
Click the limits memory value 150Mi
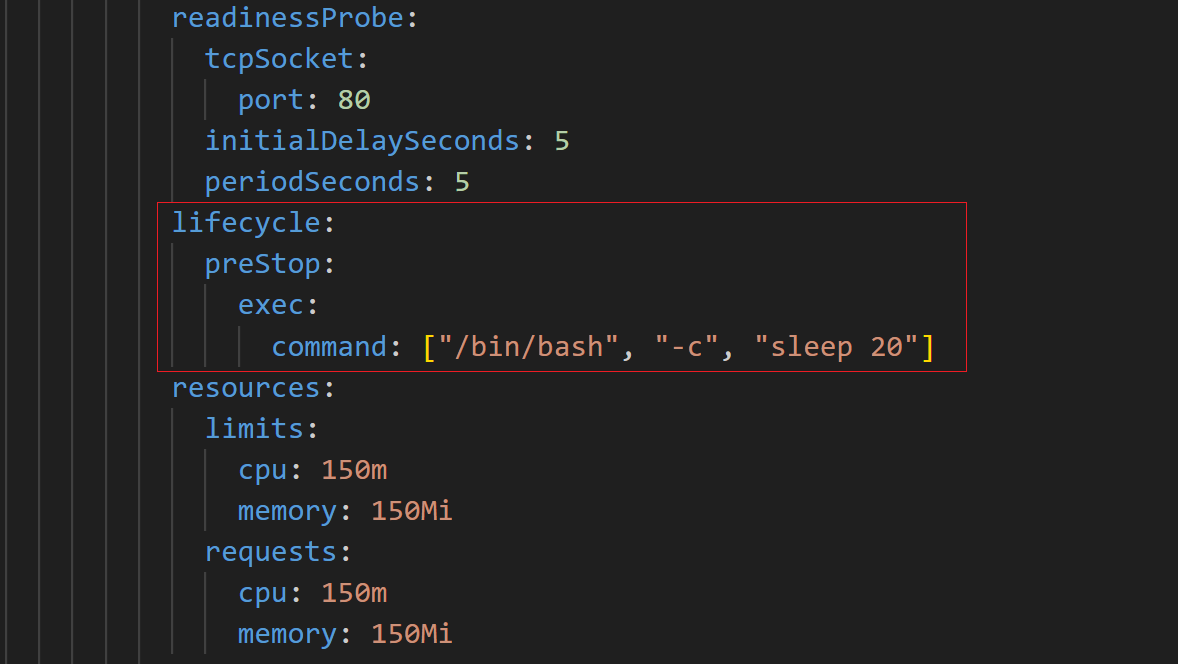(412, 511)
